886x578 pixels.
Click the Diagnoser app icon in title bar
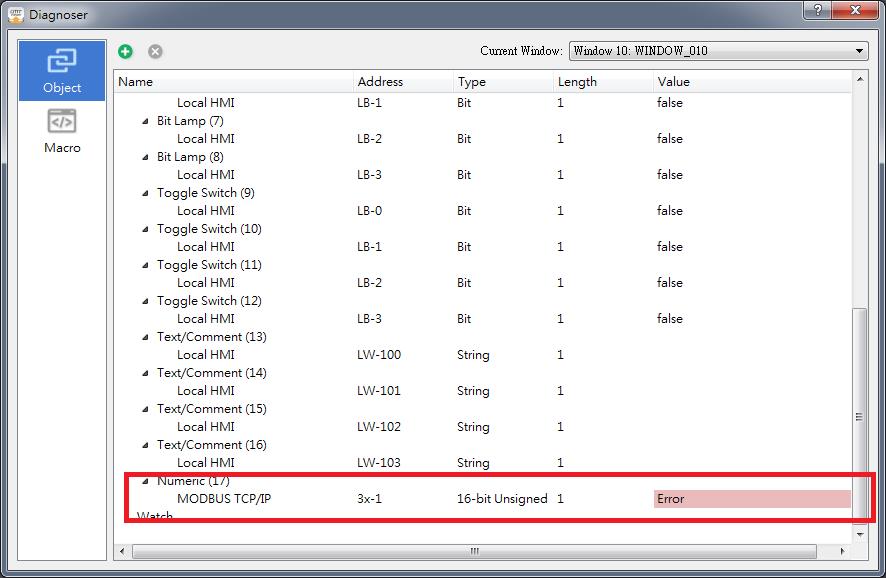click(15, 15)
